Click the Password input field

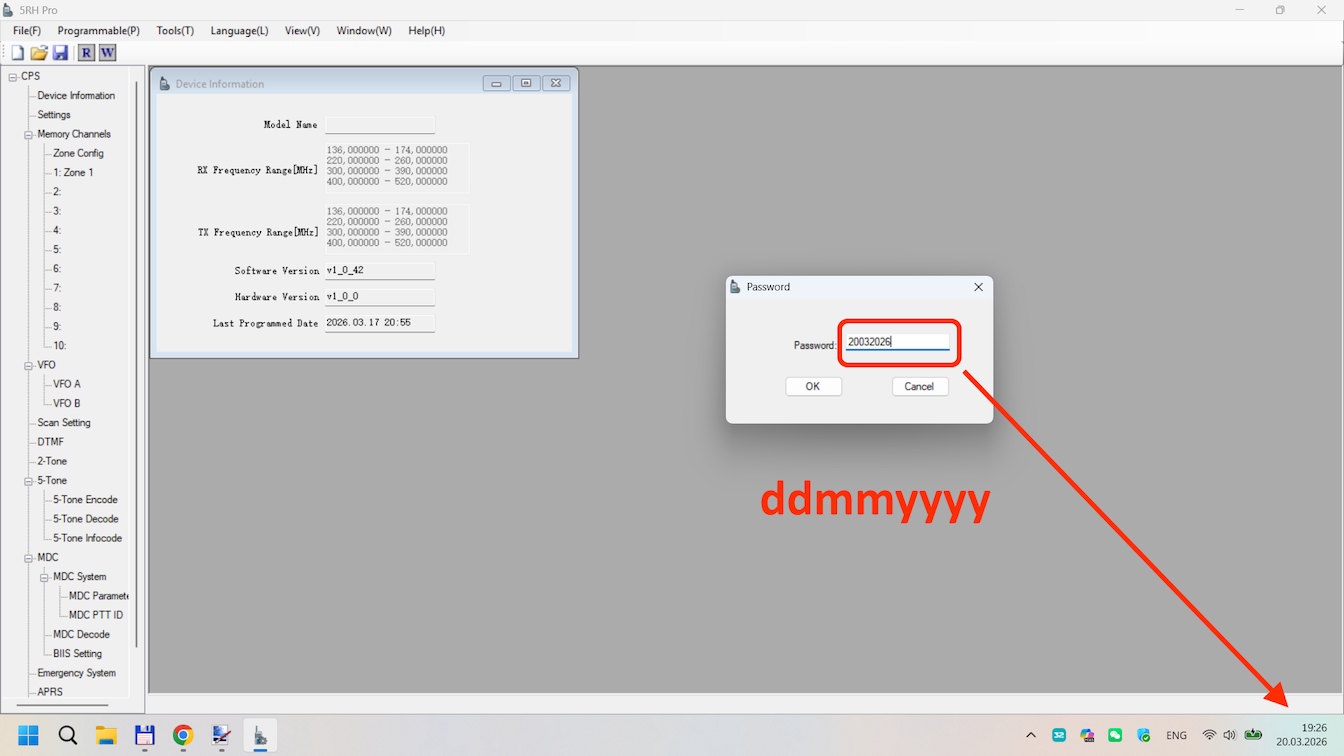[x=896, y=342]
